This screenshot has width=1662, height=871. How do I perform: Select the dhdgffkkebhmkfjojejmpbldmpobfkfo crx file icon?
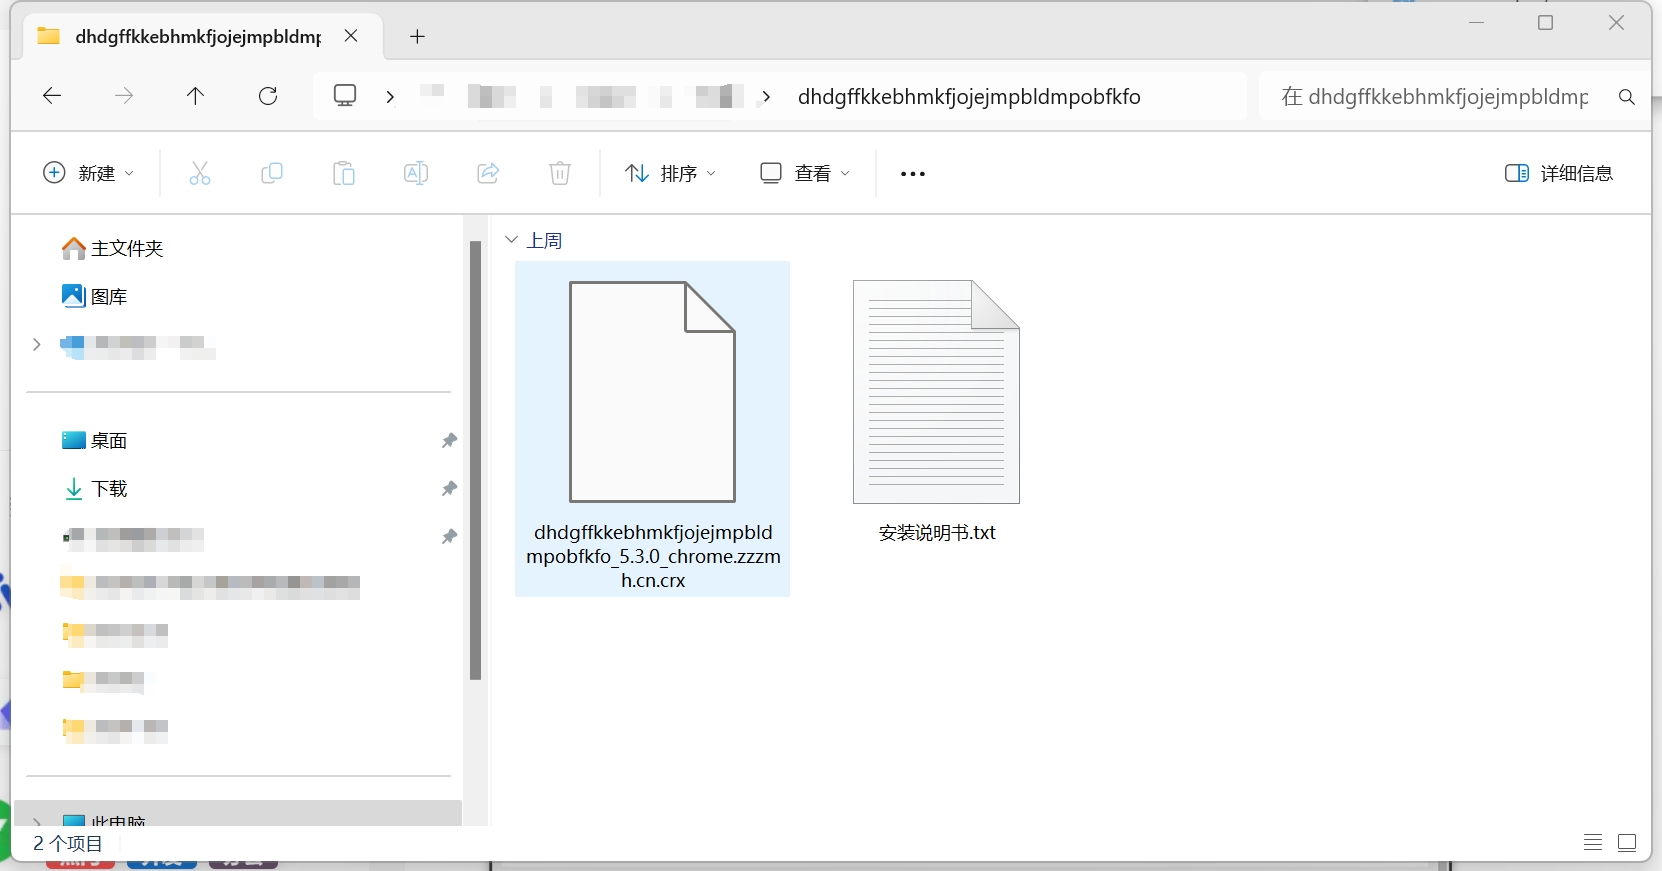click(x=652, y=392)
